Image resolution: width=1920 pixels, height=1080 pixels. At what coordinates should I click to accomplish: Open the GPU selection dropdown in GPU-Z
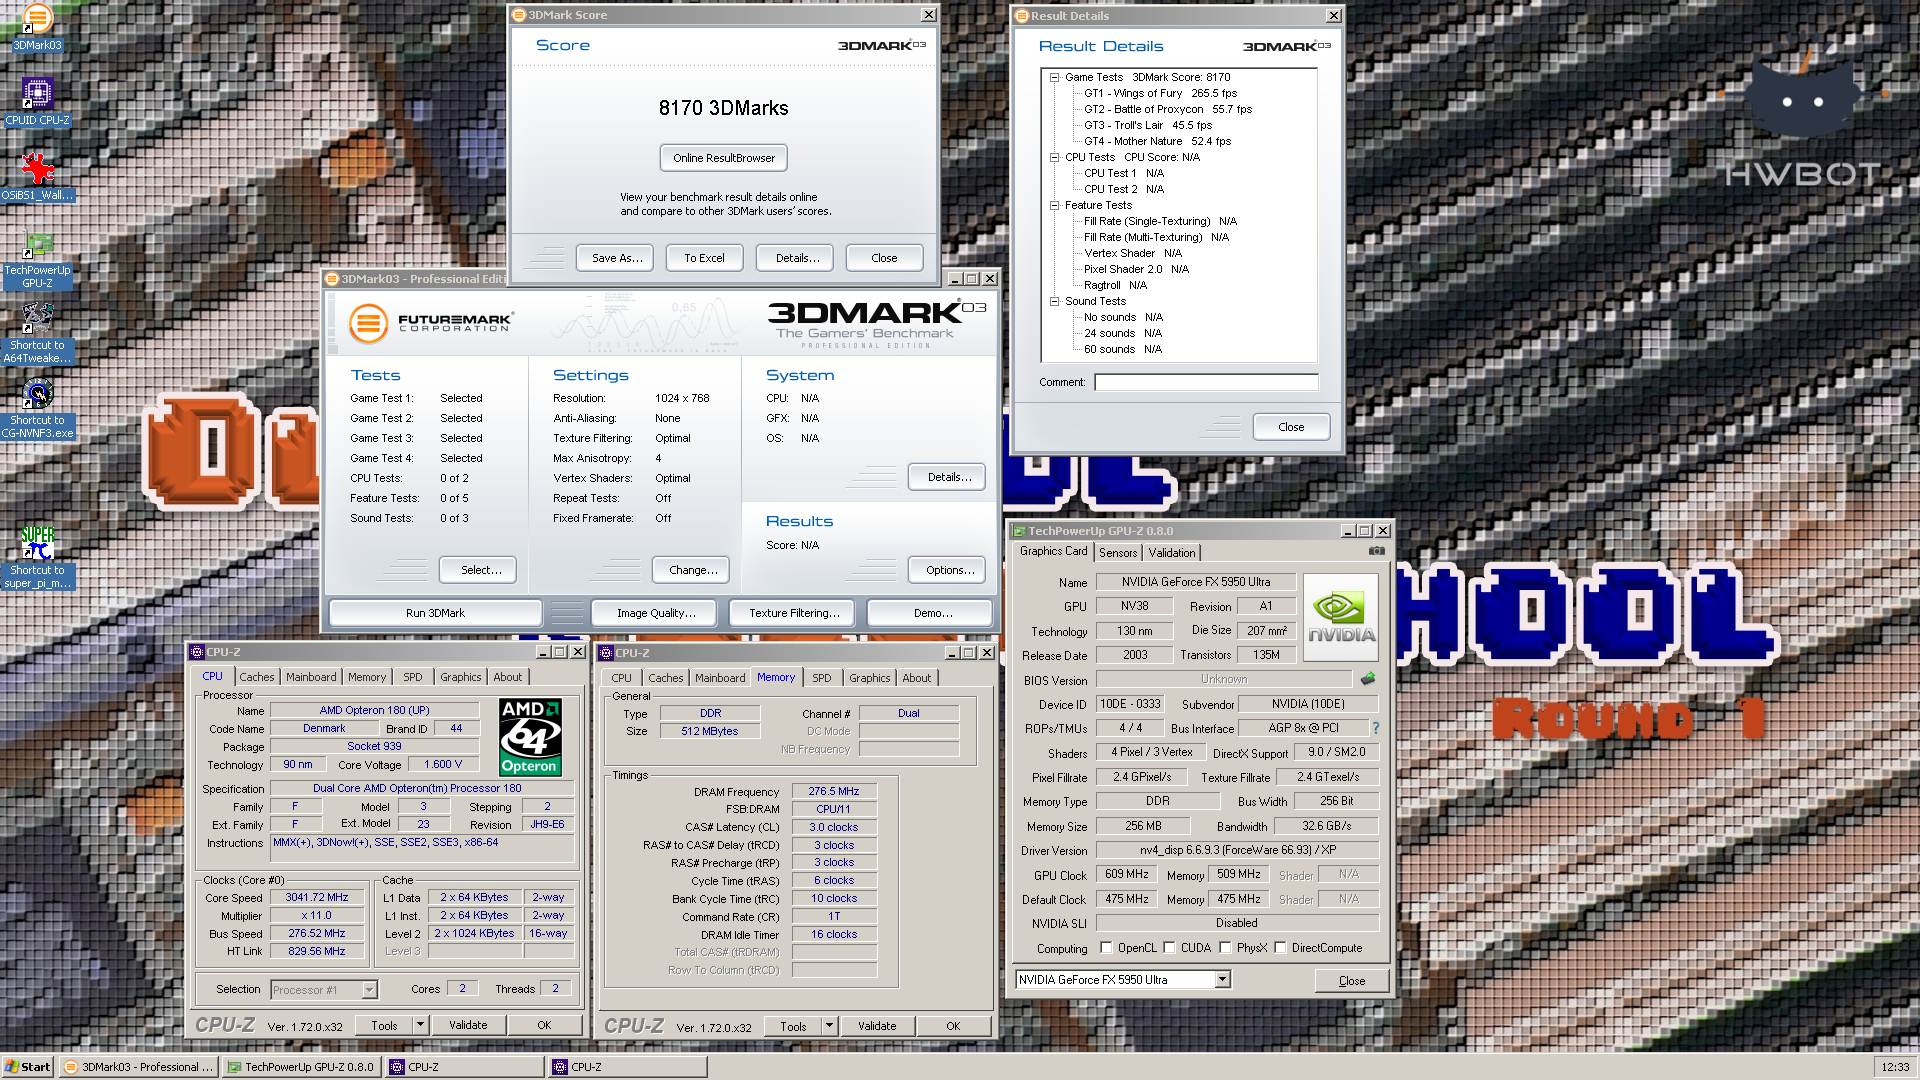point(1222,980)
